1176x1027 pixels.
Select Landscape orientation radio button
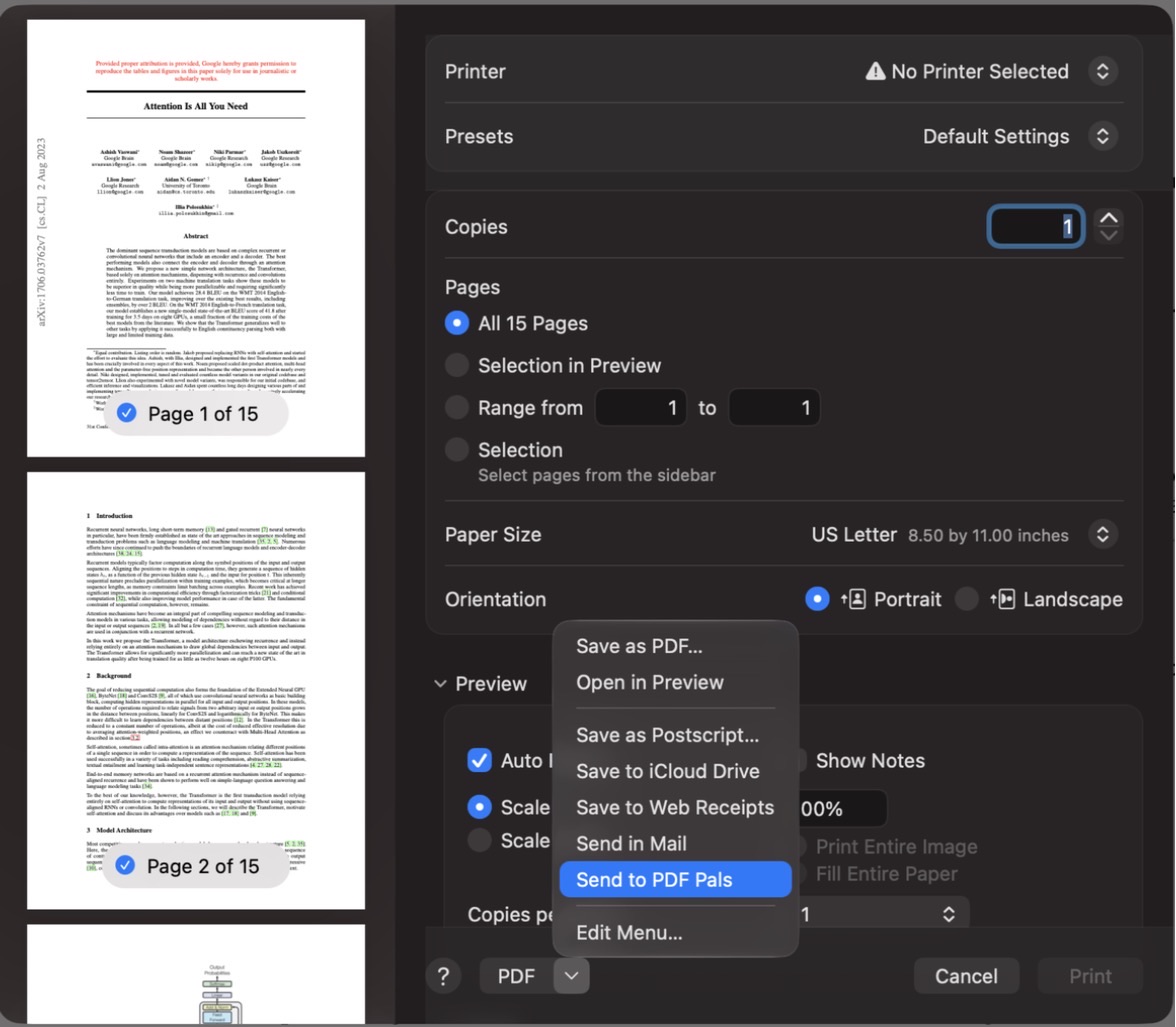(x=967, y=599)
